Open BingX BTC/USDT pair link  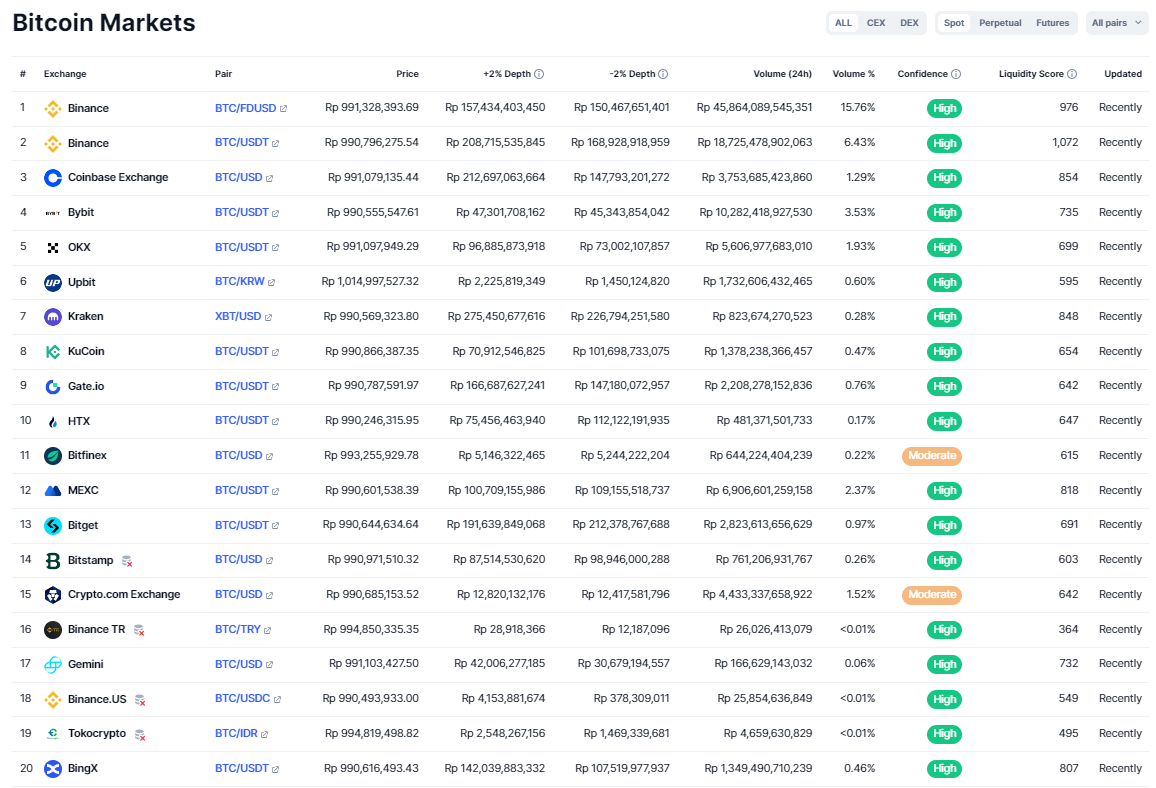[247, 768]
